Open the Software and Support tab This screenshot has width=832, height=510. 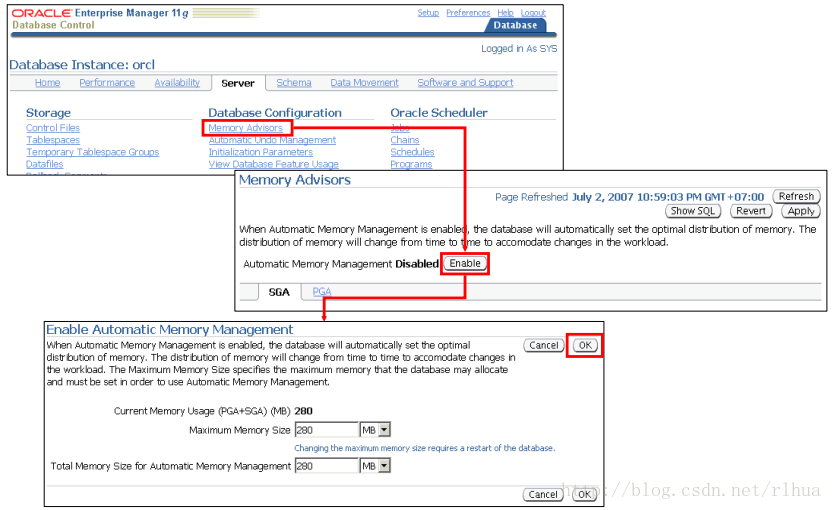465,83
